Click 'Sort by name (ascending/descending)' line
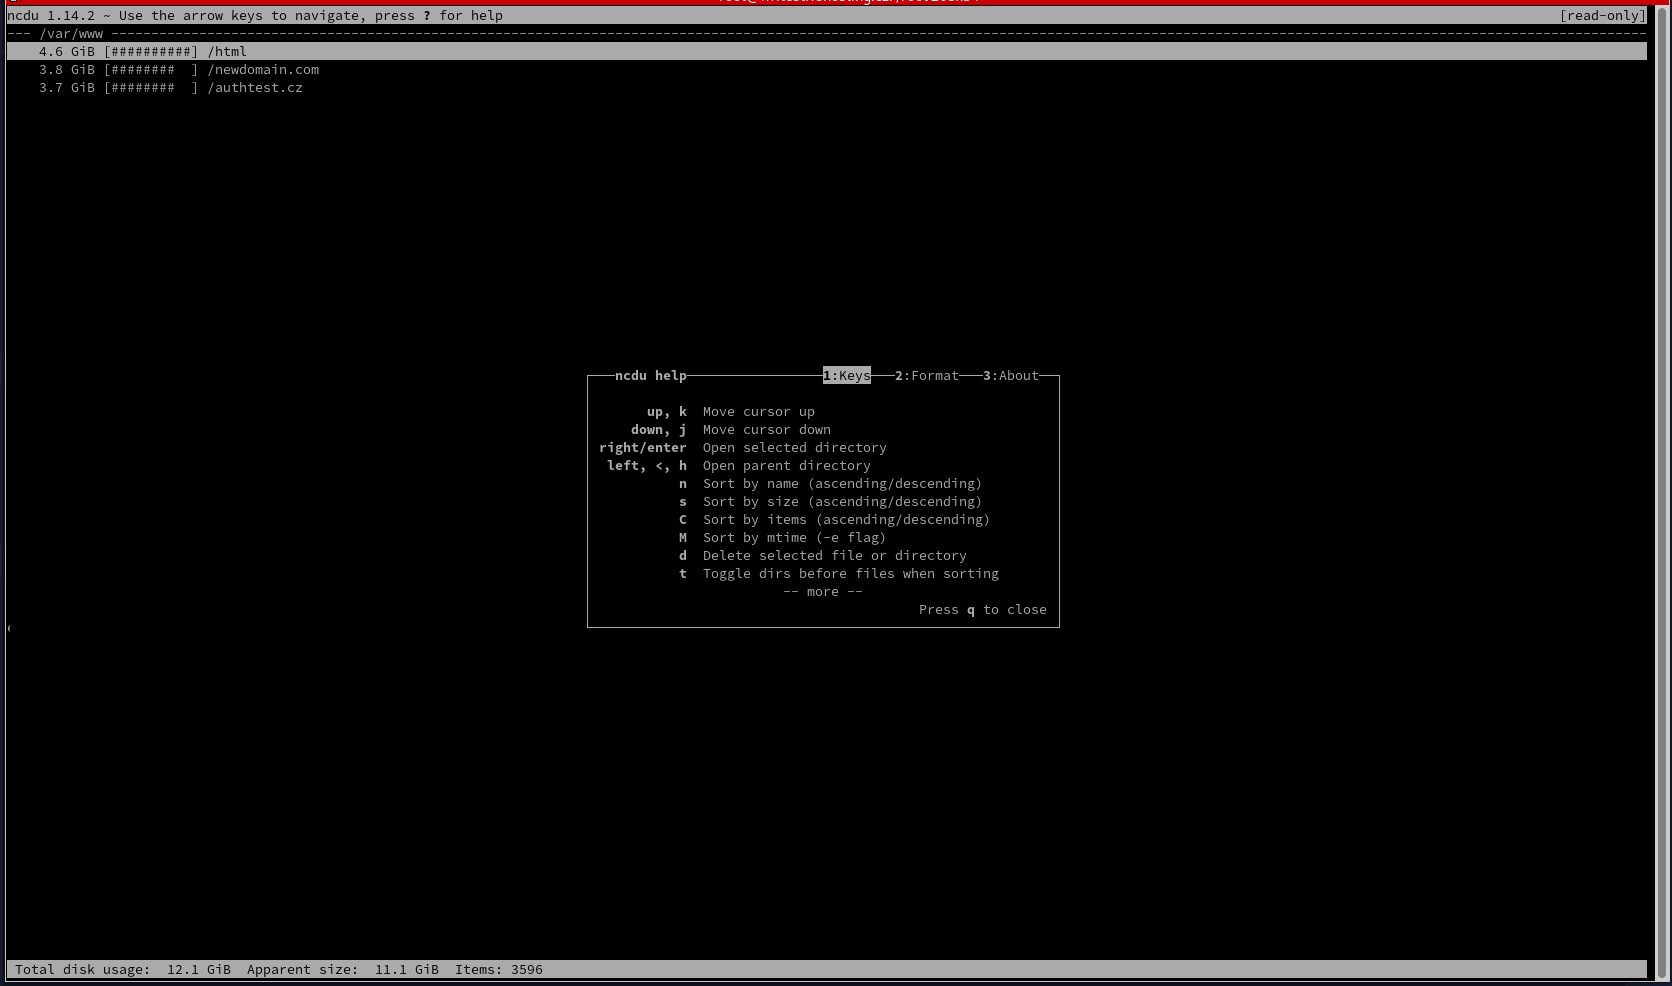 coord(843,483)
